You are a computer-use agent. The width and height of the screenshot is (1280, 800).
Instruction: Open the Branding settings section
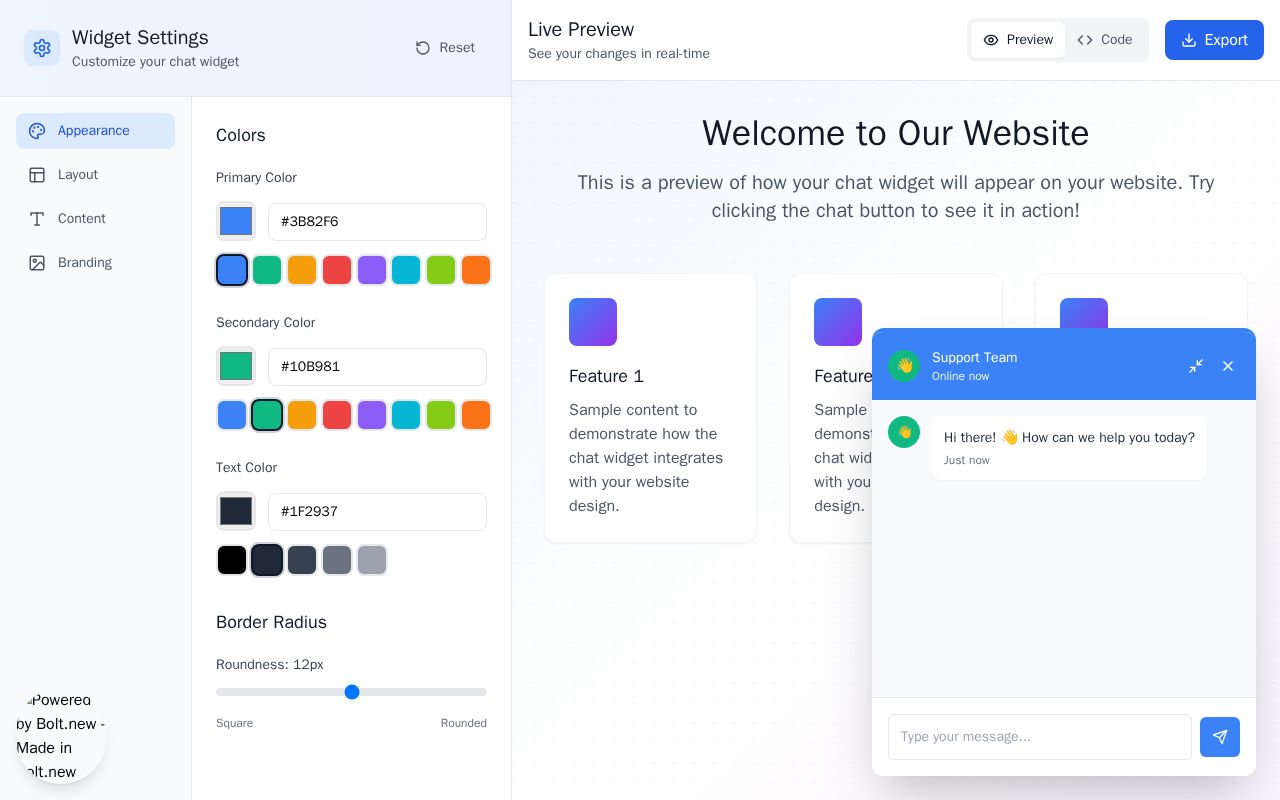pyautogui.click(x=95, y=263)
